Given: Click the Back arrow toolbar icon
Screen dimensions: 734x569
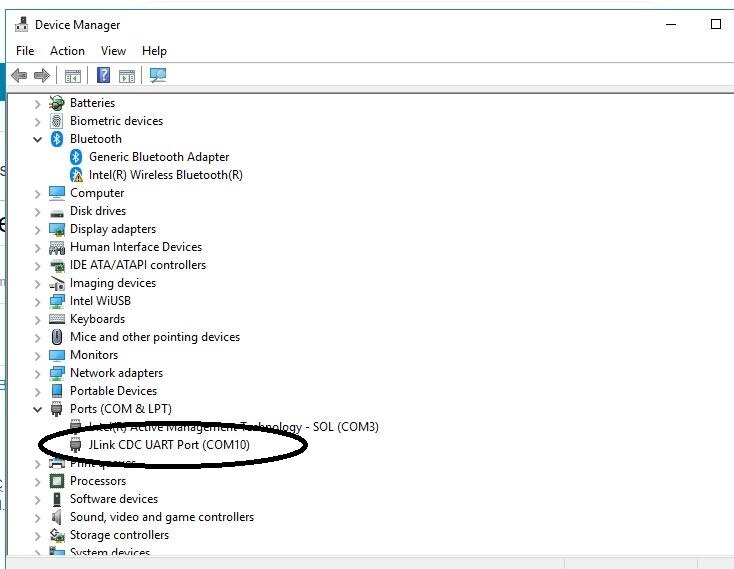Looking at the screenshot, I should pos(19,75).
